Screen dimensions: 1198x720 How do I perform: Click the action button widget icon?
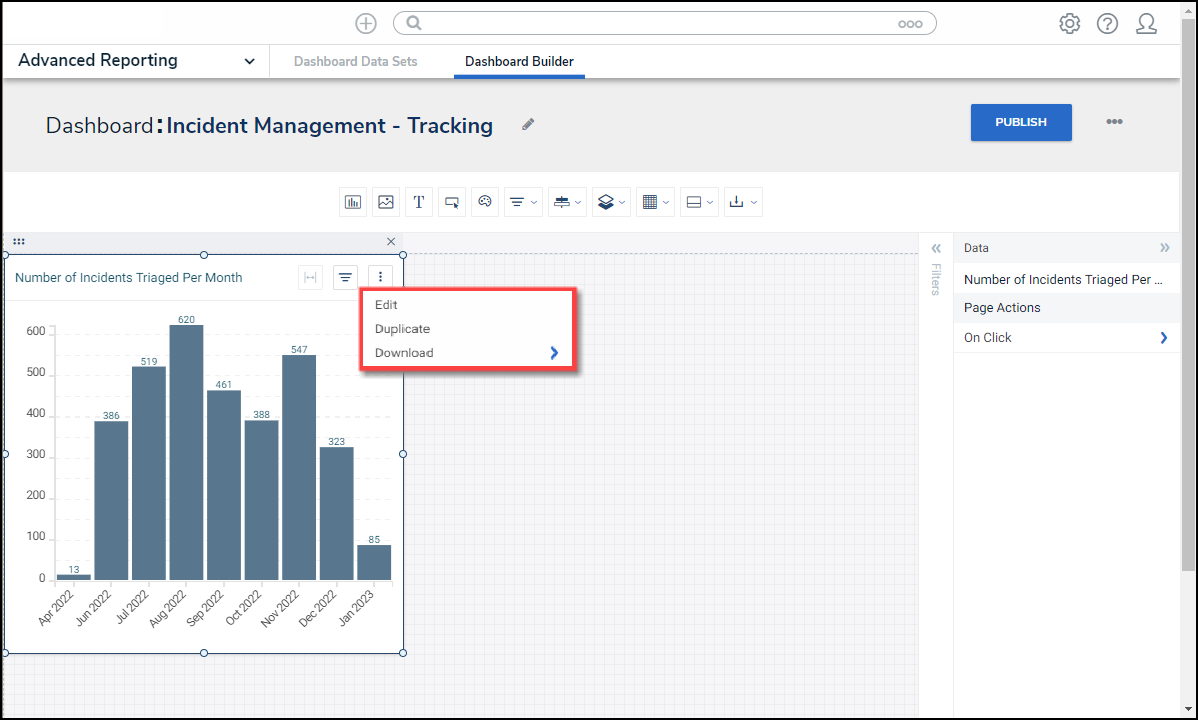click(x=452, y=202)
